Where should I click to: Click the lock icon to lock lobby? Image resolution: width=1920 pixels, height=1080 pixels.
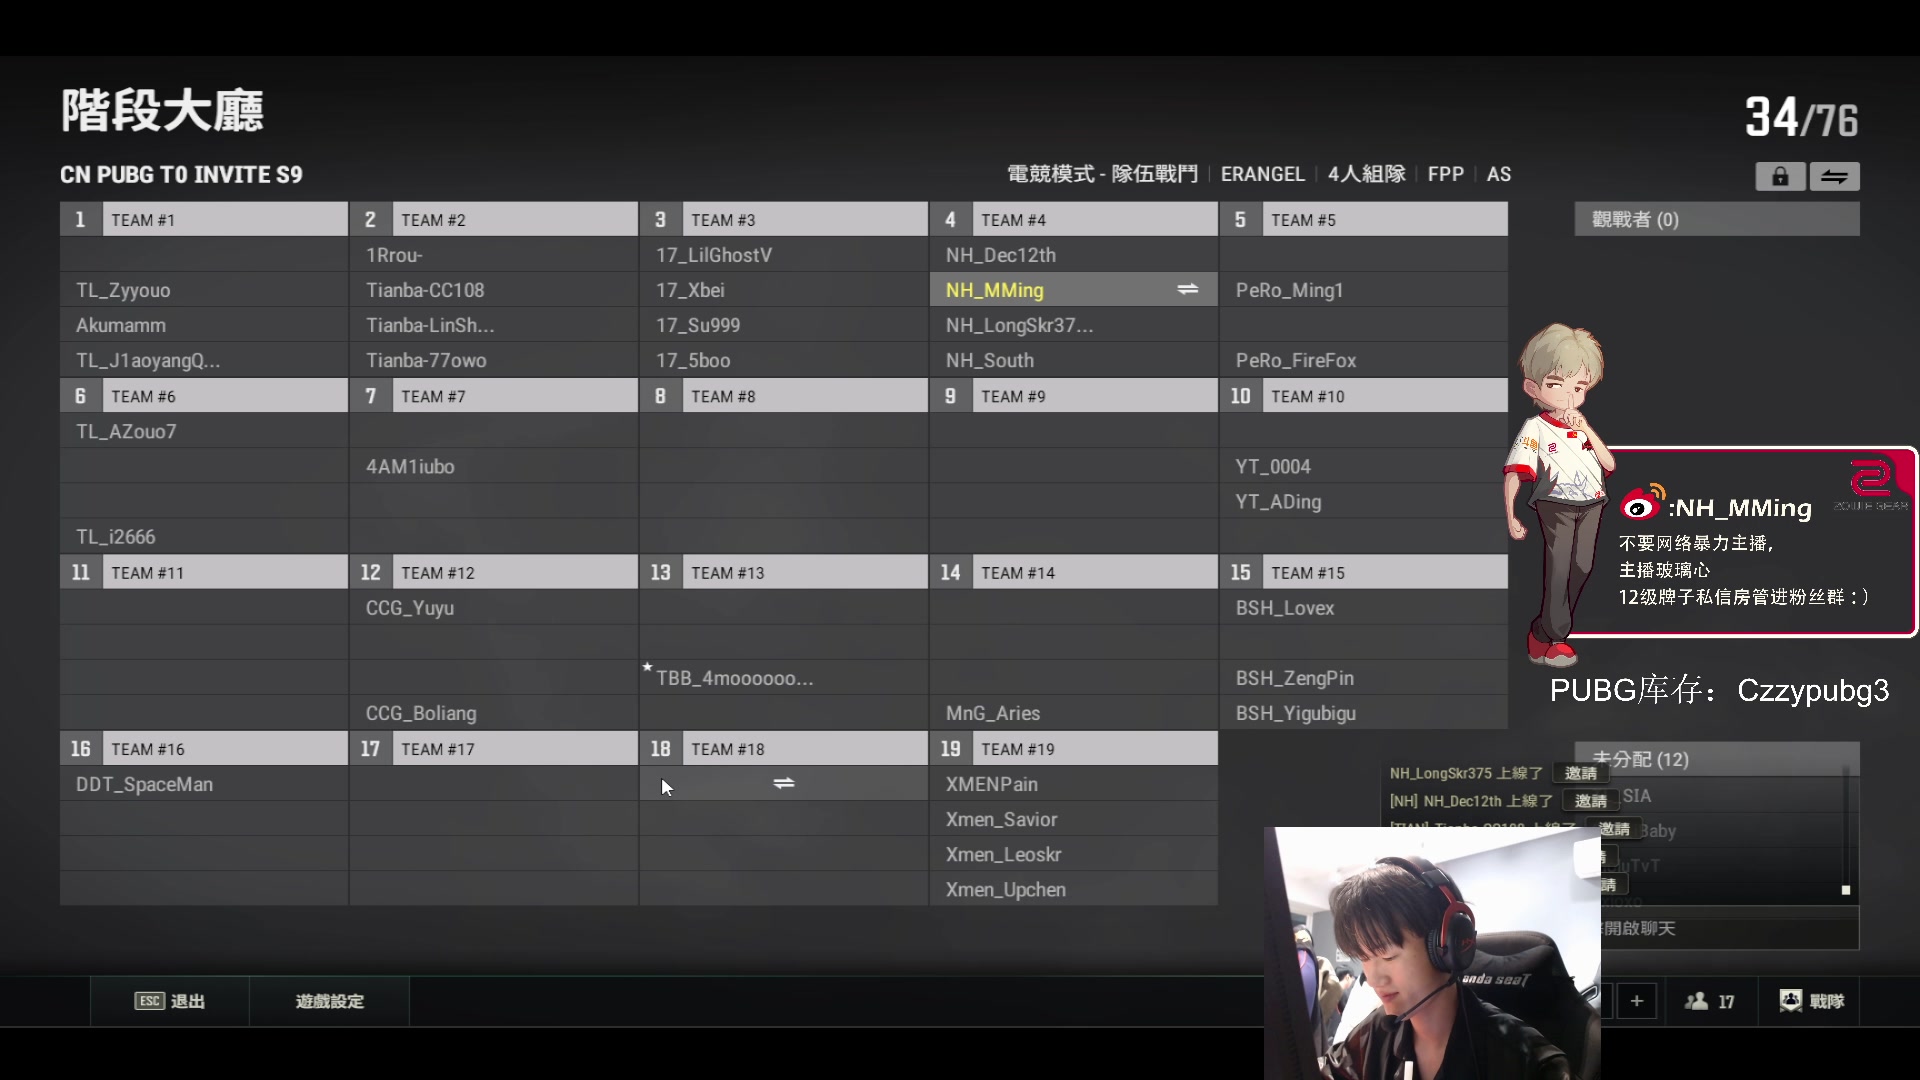1780,177
